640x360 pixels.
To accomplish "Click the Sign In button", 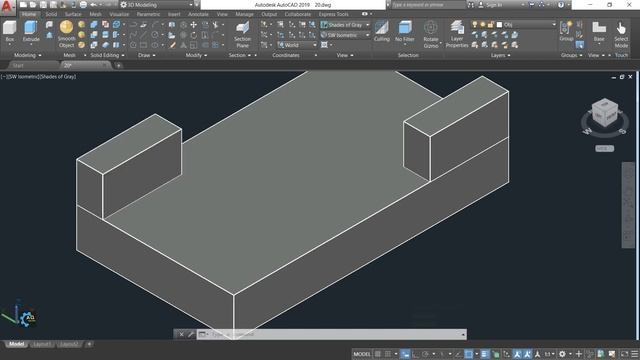I will (490, 5).
